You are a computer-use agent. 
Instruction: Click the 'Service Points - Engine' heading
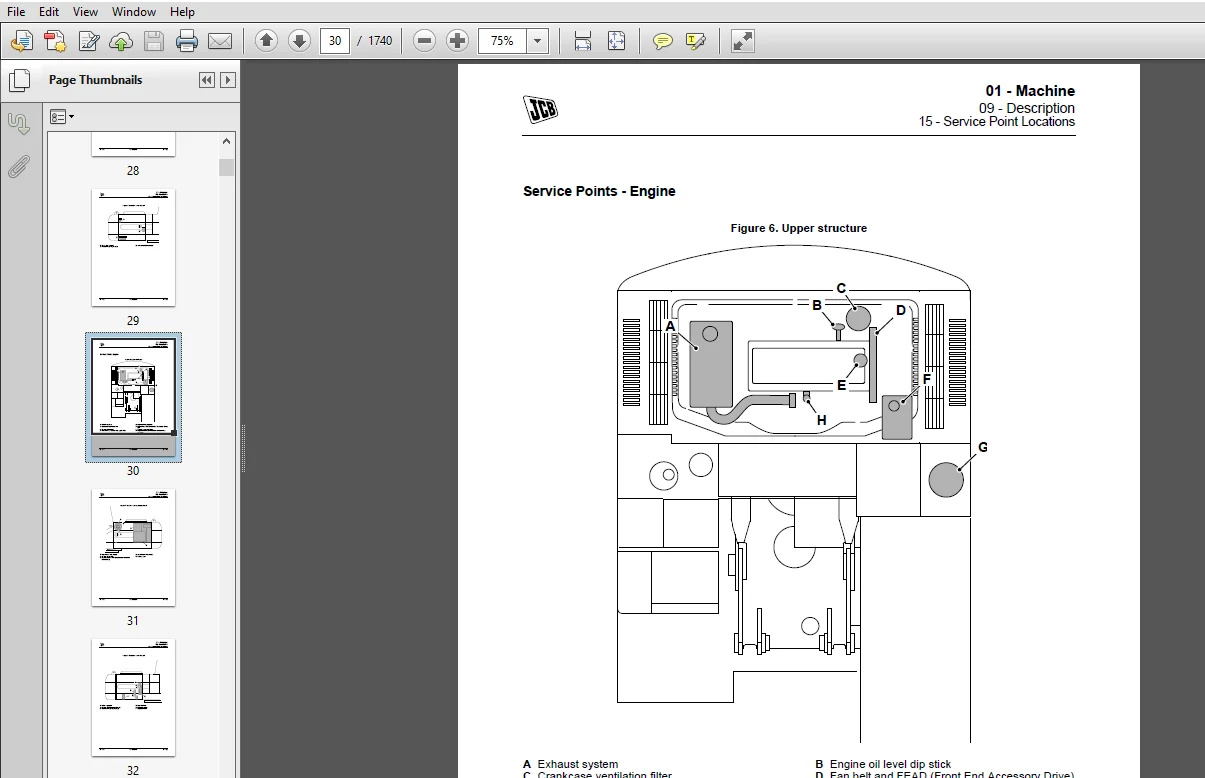click(x=599, y=191)
